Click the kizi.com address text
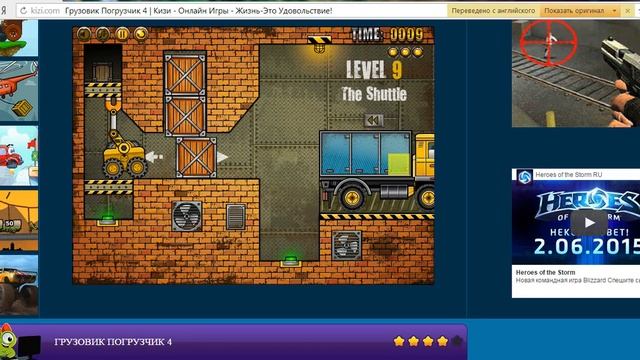The width and height of the screenshot is (640, 360). pyautogui.click(x=45, y=11)
